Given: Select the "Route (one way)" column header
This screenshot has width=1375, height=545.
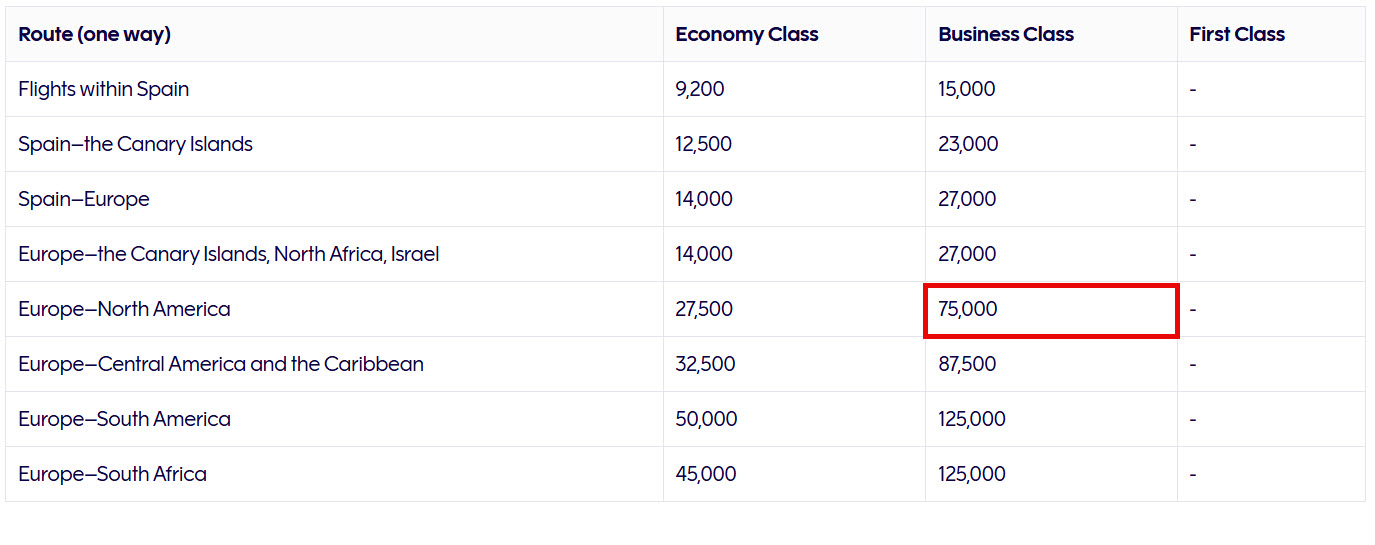Looking at the screenshot, I should [x=95, y=35].
